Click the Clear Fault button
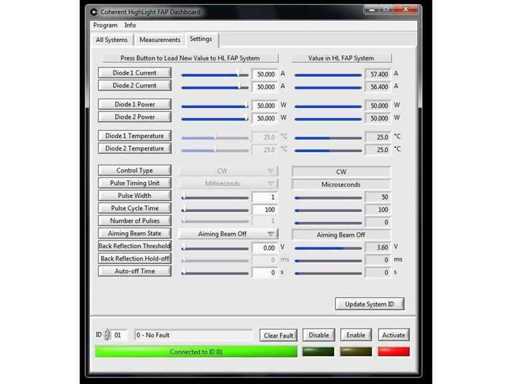Image resolution: width=512 pixels, height=384 pixels. 278,335
